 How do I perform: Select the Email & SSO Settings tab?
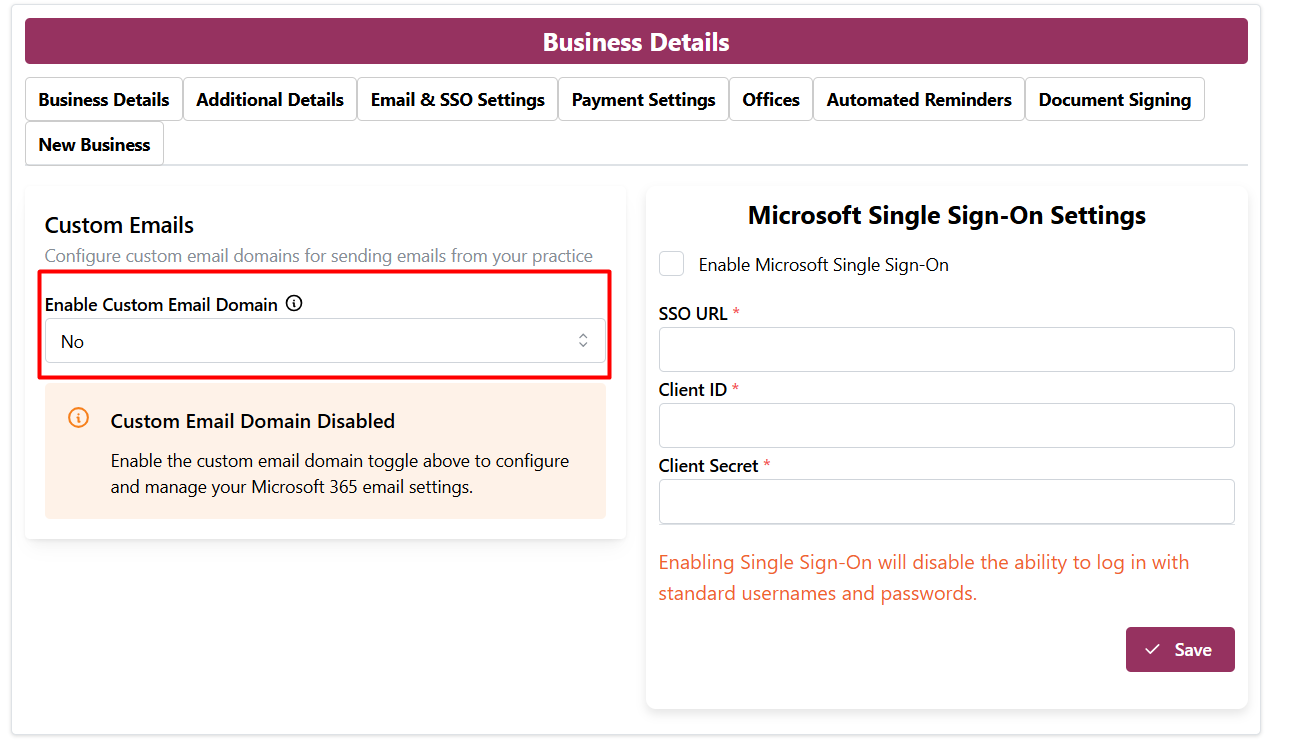[457, 100]
